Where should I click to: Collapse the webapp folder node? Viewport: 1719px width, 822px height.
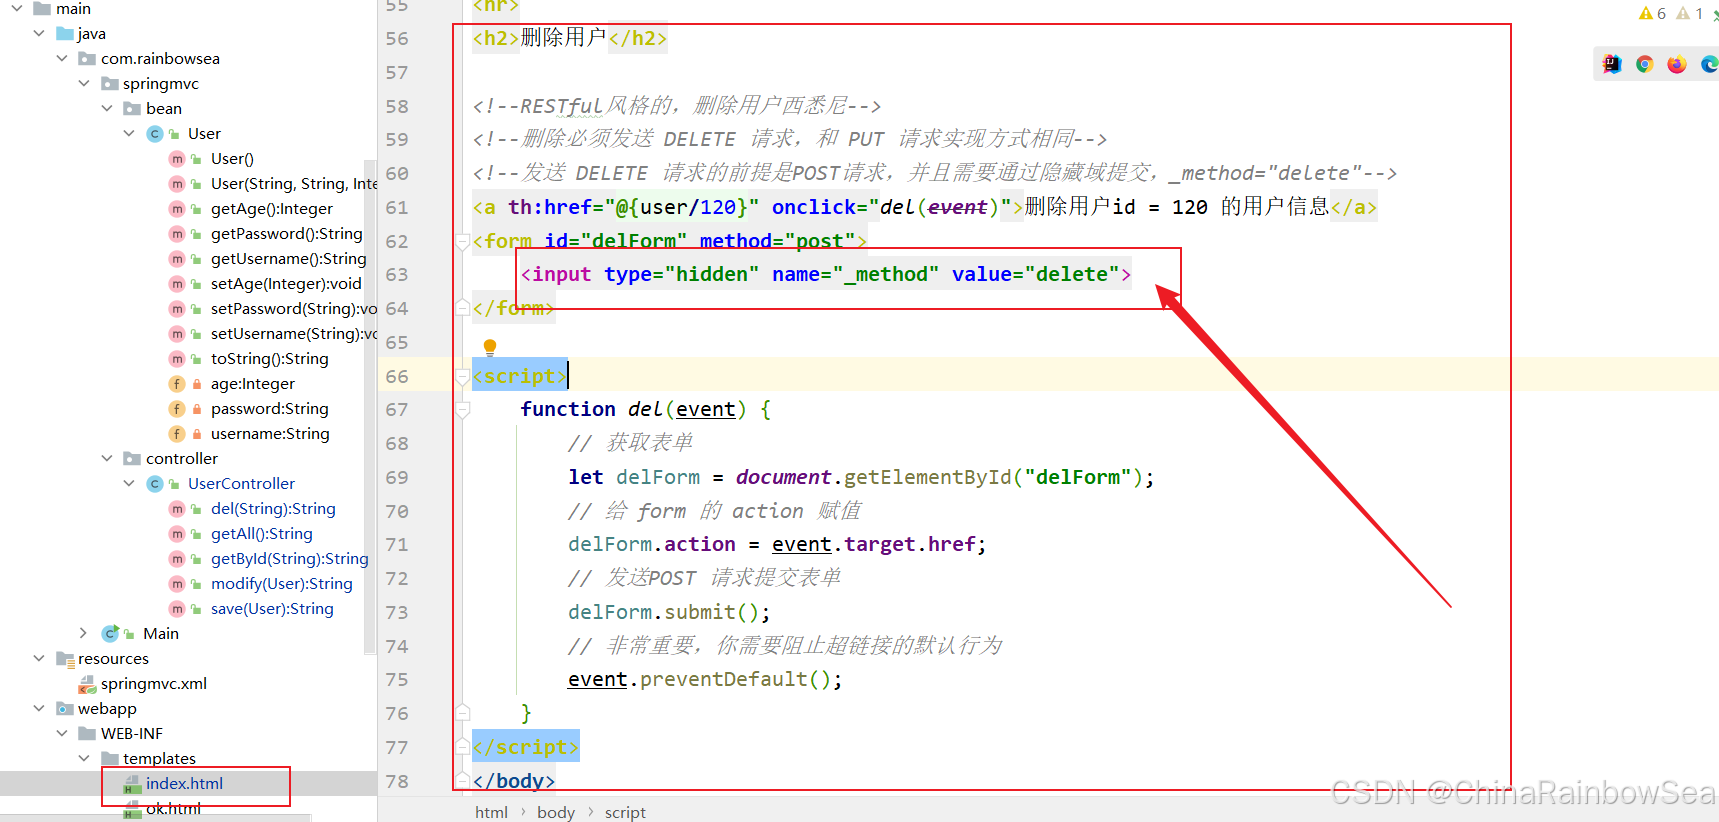[x=39, y=708]
